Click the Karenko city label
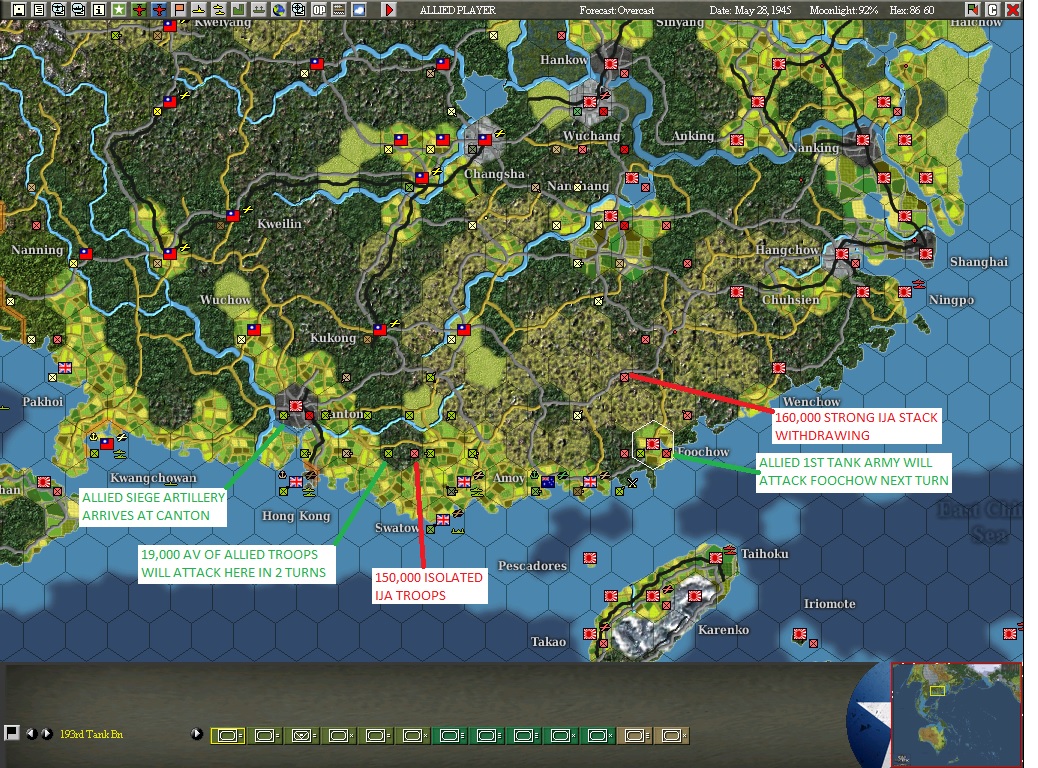 (x=723, y=630)
